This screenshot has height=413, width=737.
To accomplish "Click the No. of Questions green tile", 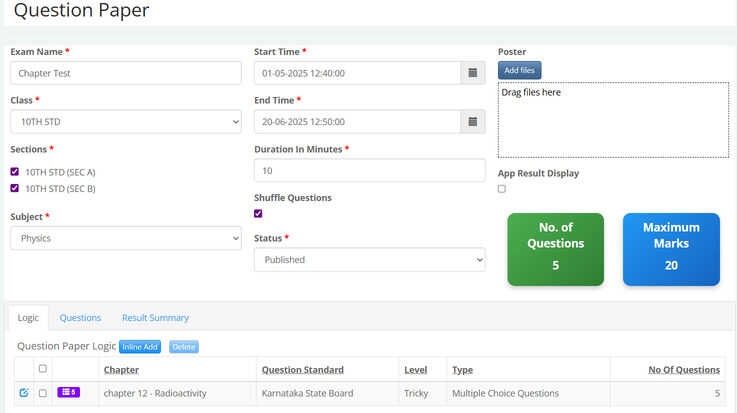I will click(555, 249).
